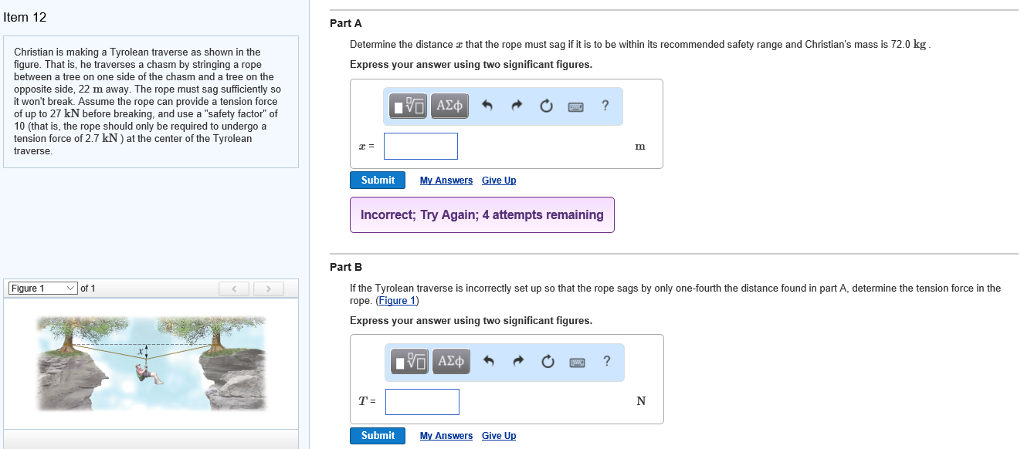Open Greek symbols palette in Part A
The width and height of the screenshot is (1024, 449).
pos(446,106)
